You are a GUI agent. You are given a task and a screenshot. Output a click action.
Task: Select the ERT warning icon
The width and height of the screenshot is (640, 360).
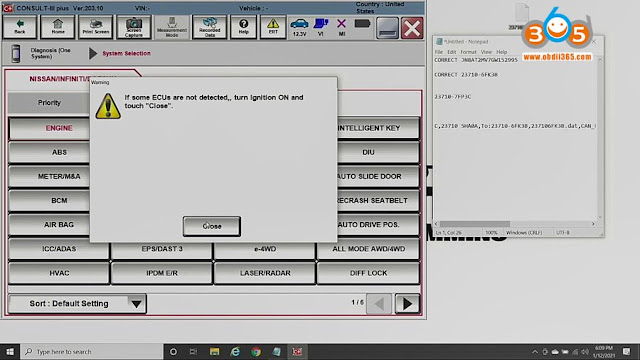click(x=273, y=27)
